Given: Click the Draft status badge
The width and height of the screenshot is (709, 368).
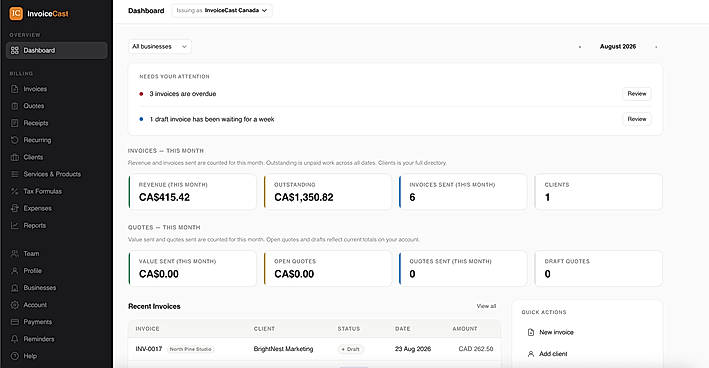Looking at the screenshot, I should (350, 349).
